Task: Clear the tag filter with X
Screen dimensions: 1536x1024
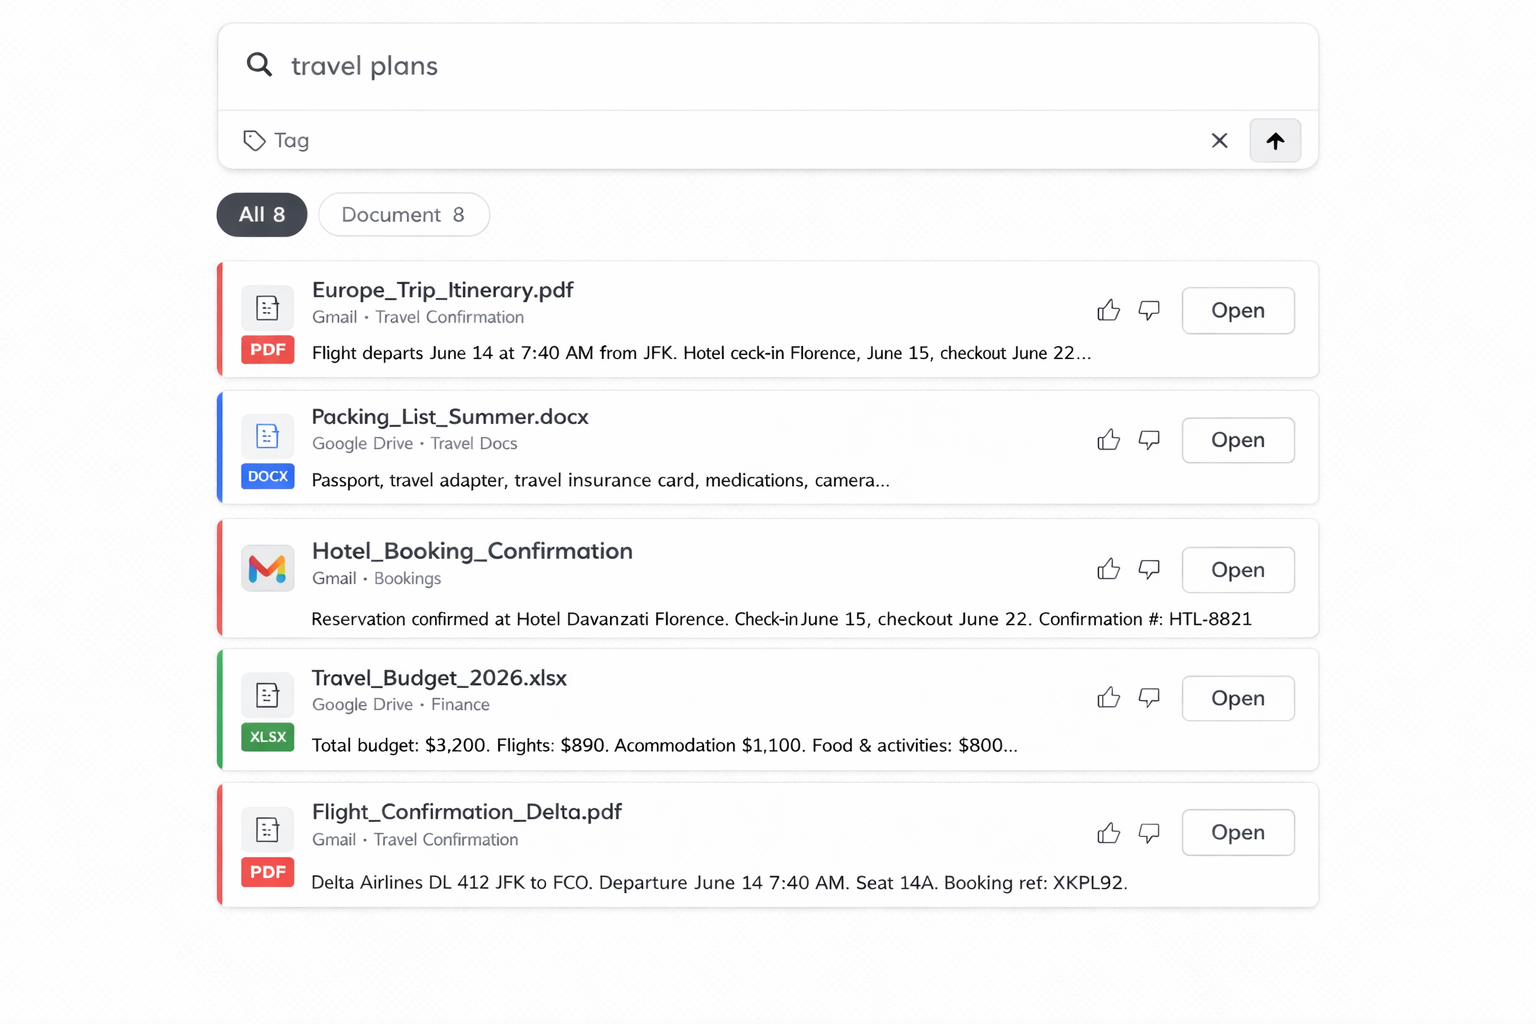Action: pos(1219,141)
